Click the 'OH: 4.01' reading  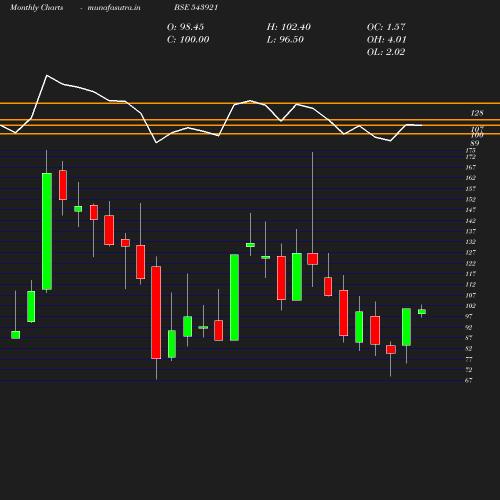[387, 40]
